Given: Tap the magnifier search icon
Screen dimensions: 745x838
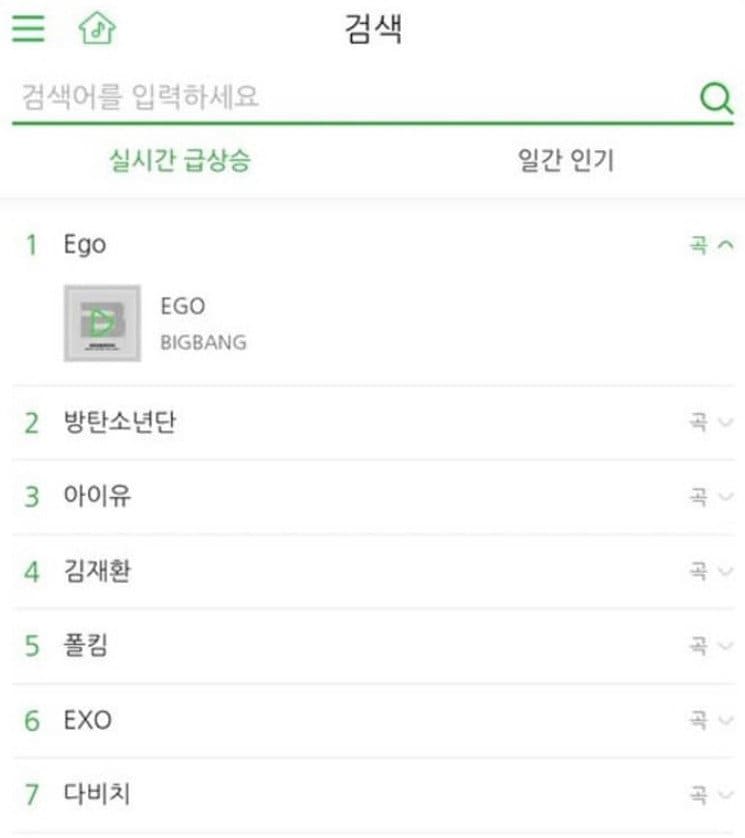Looking at the screenshot, I should click(x=716, y=98).
